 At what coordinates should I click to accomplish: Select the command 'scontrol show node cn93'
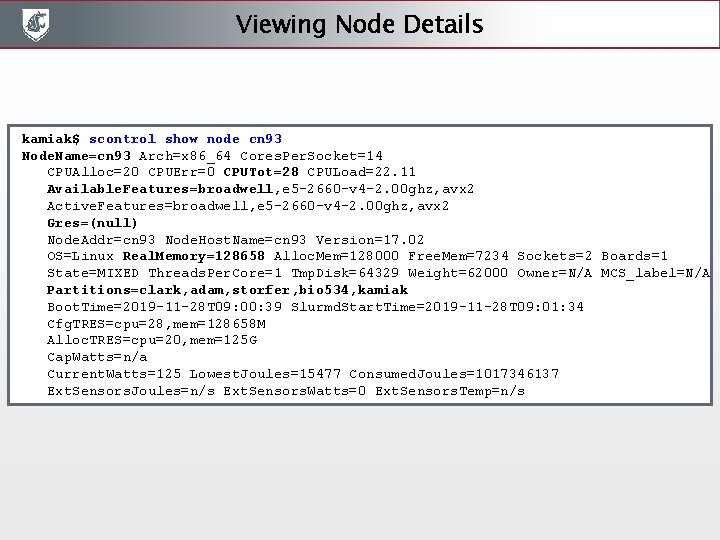pyautogui.click(x=186, y=139)
